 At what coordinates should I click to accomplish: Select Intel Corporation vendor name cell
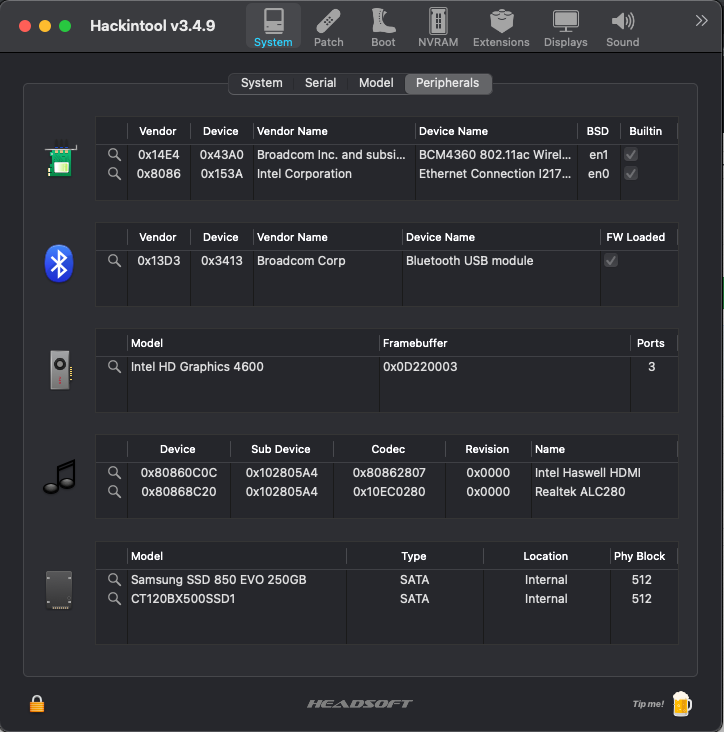(x=304, y=174)
